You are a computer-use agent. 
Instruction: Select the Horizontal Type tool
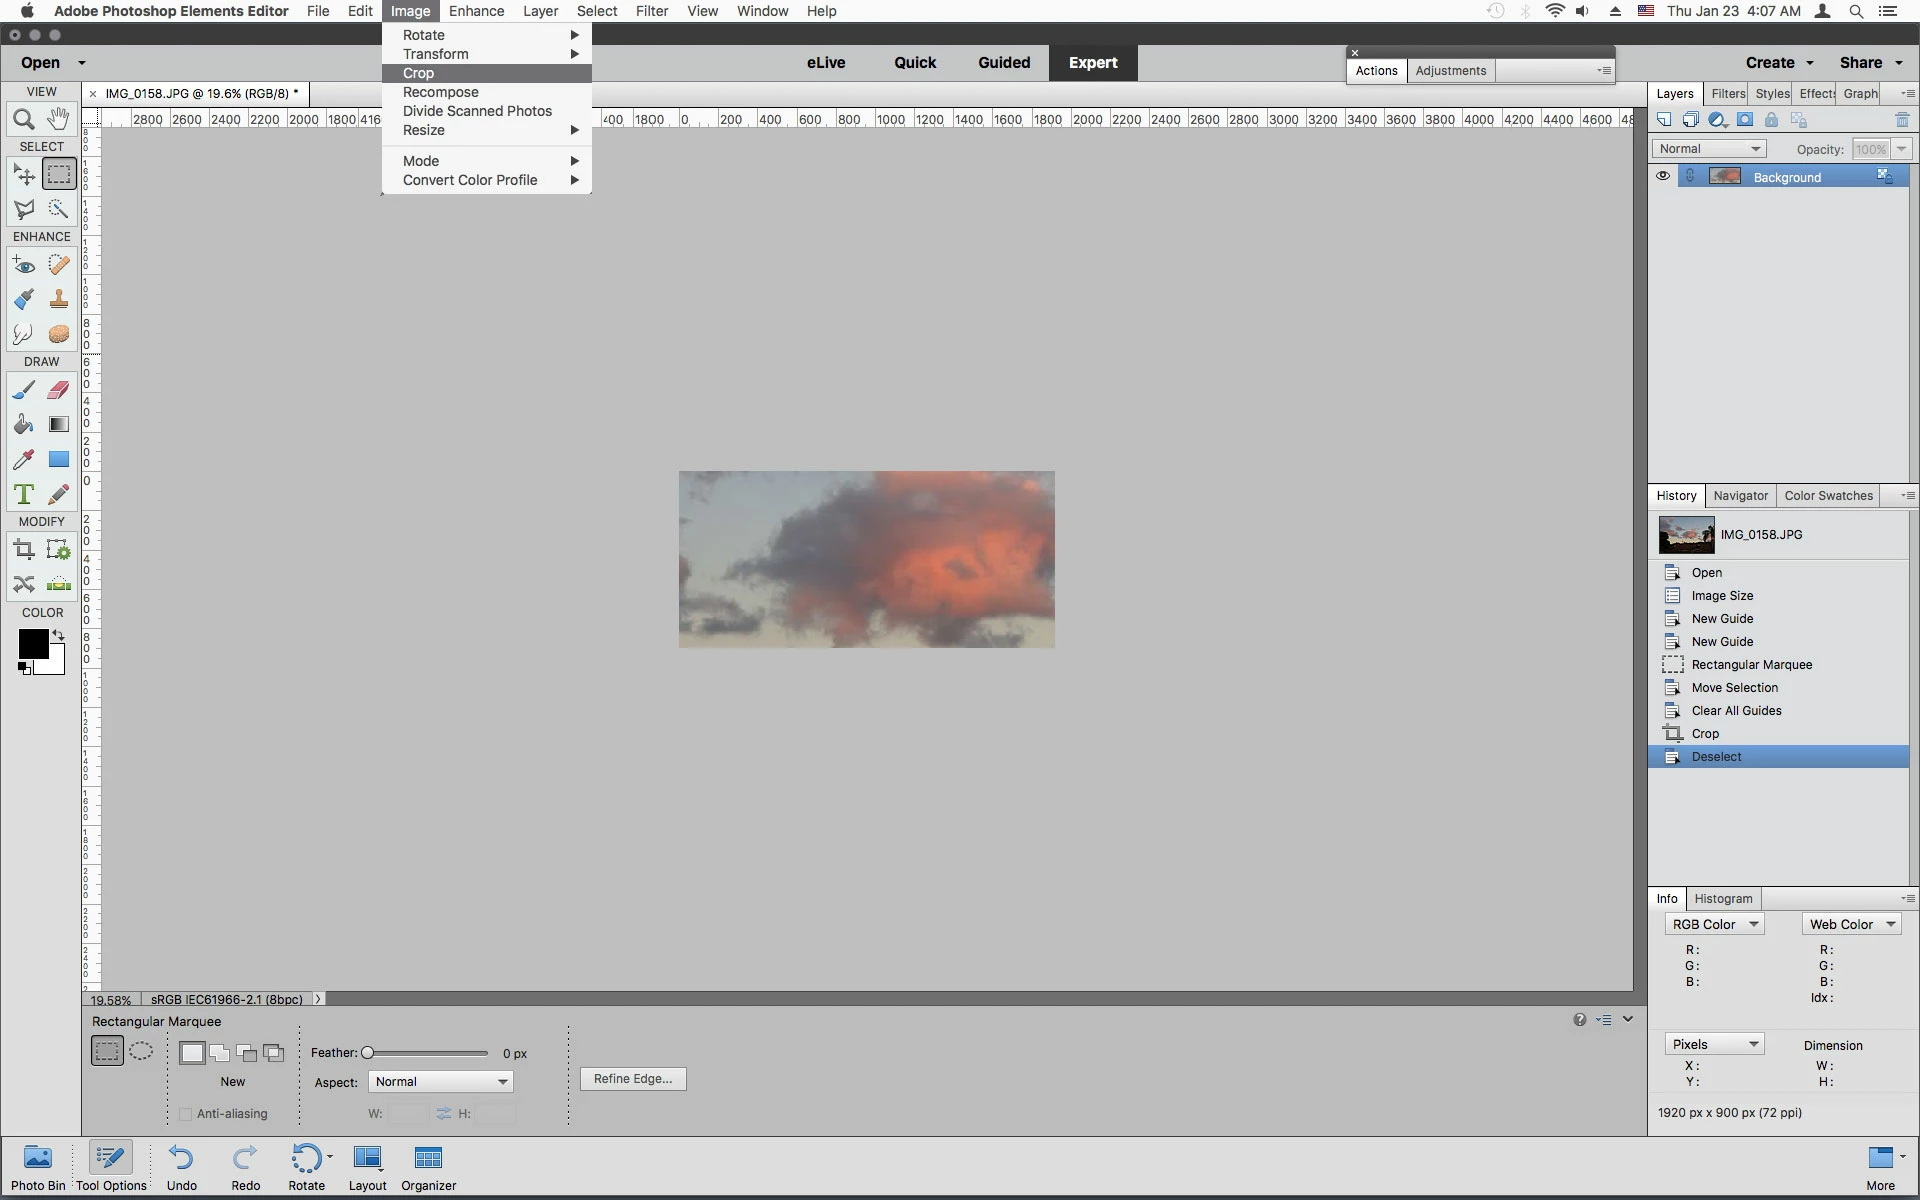click(x=24, y=494)
